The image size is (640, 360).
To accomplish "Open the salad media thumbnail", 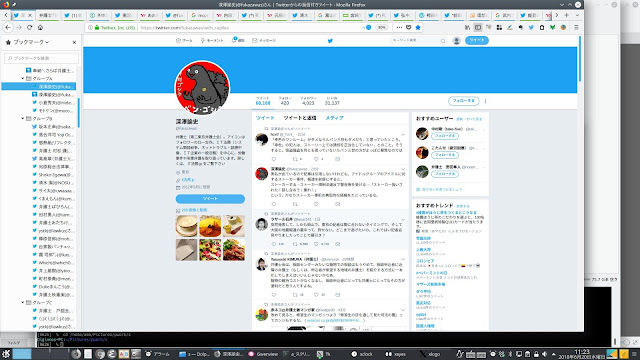I will (210, 249).
